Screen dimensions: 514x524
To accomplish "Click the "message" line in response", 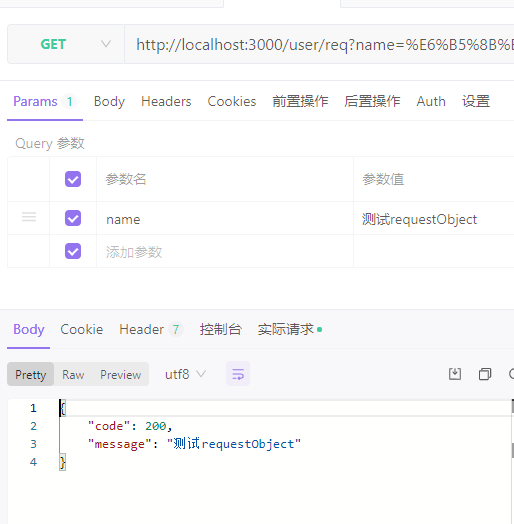I will (x=194, y=444).
